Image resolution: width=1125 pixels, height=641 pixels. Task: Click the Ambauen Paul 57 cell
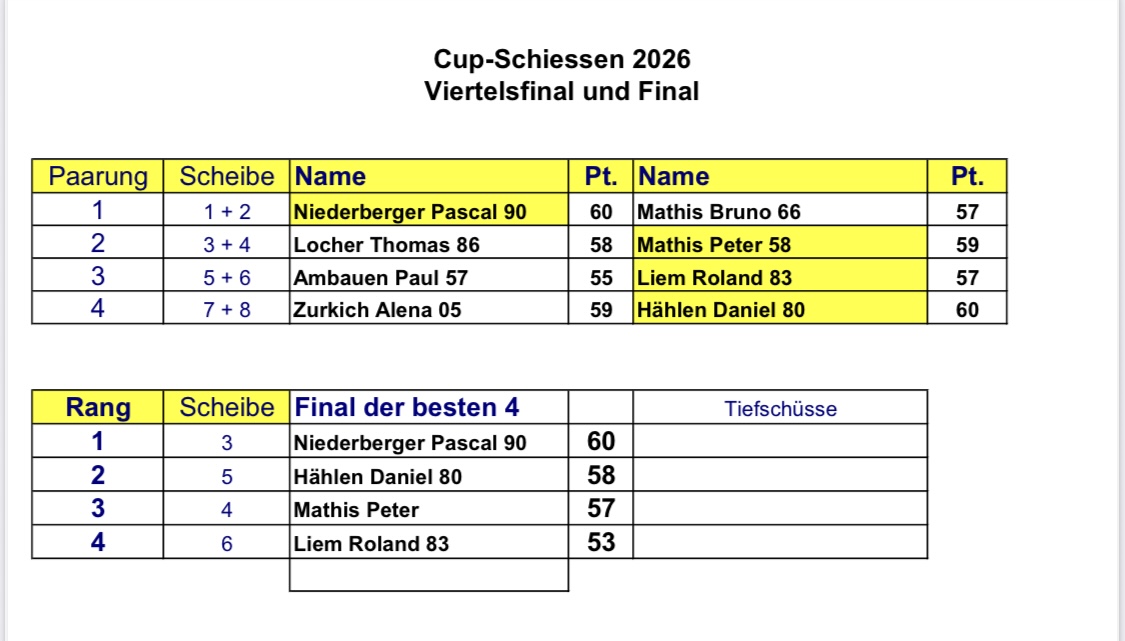(x=429, y=278)
